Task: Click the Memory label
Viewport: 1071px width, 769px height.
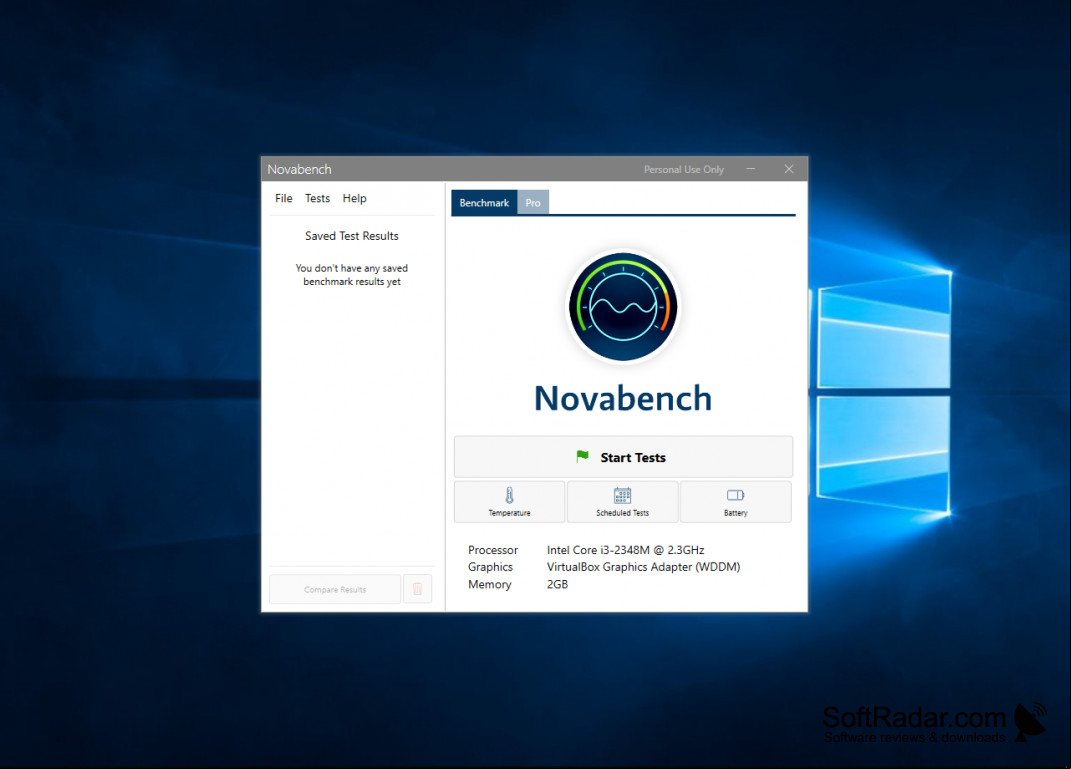Action: pos(490,584)
